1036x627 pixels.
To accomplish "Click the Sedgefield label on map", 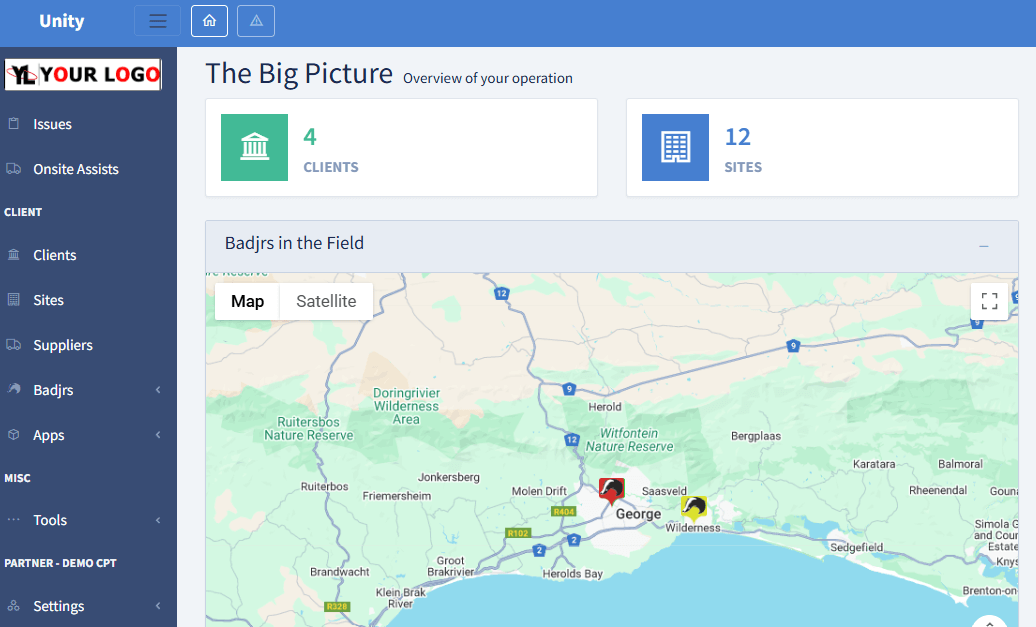I will tap(856, 547).
